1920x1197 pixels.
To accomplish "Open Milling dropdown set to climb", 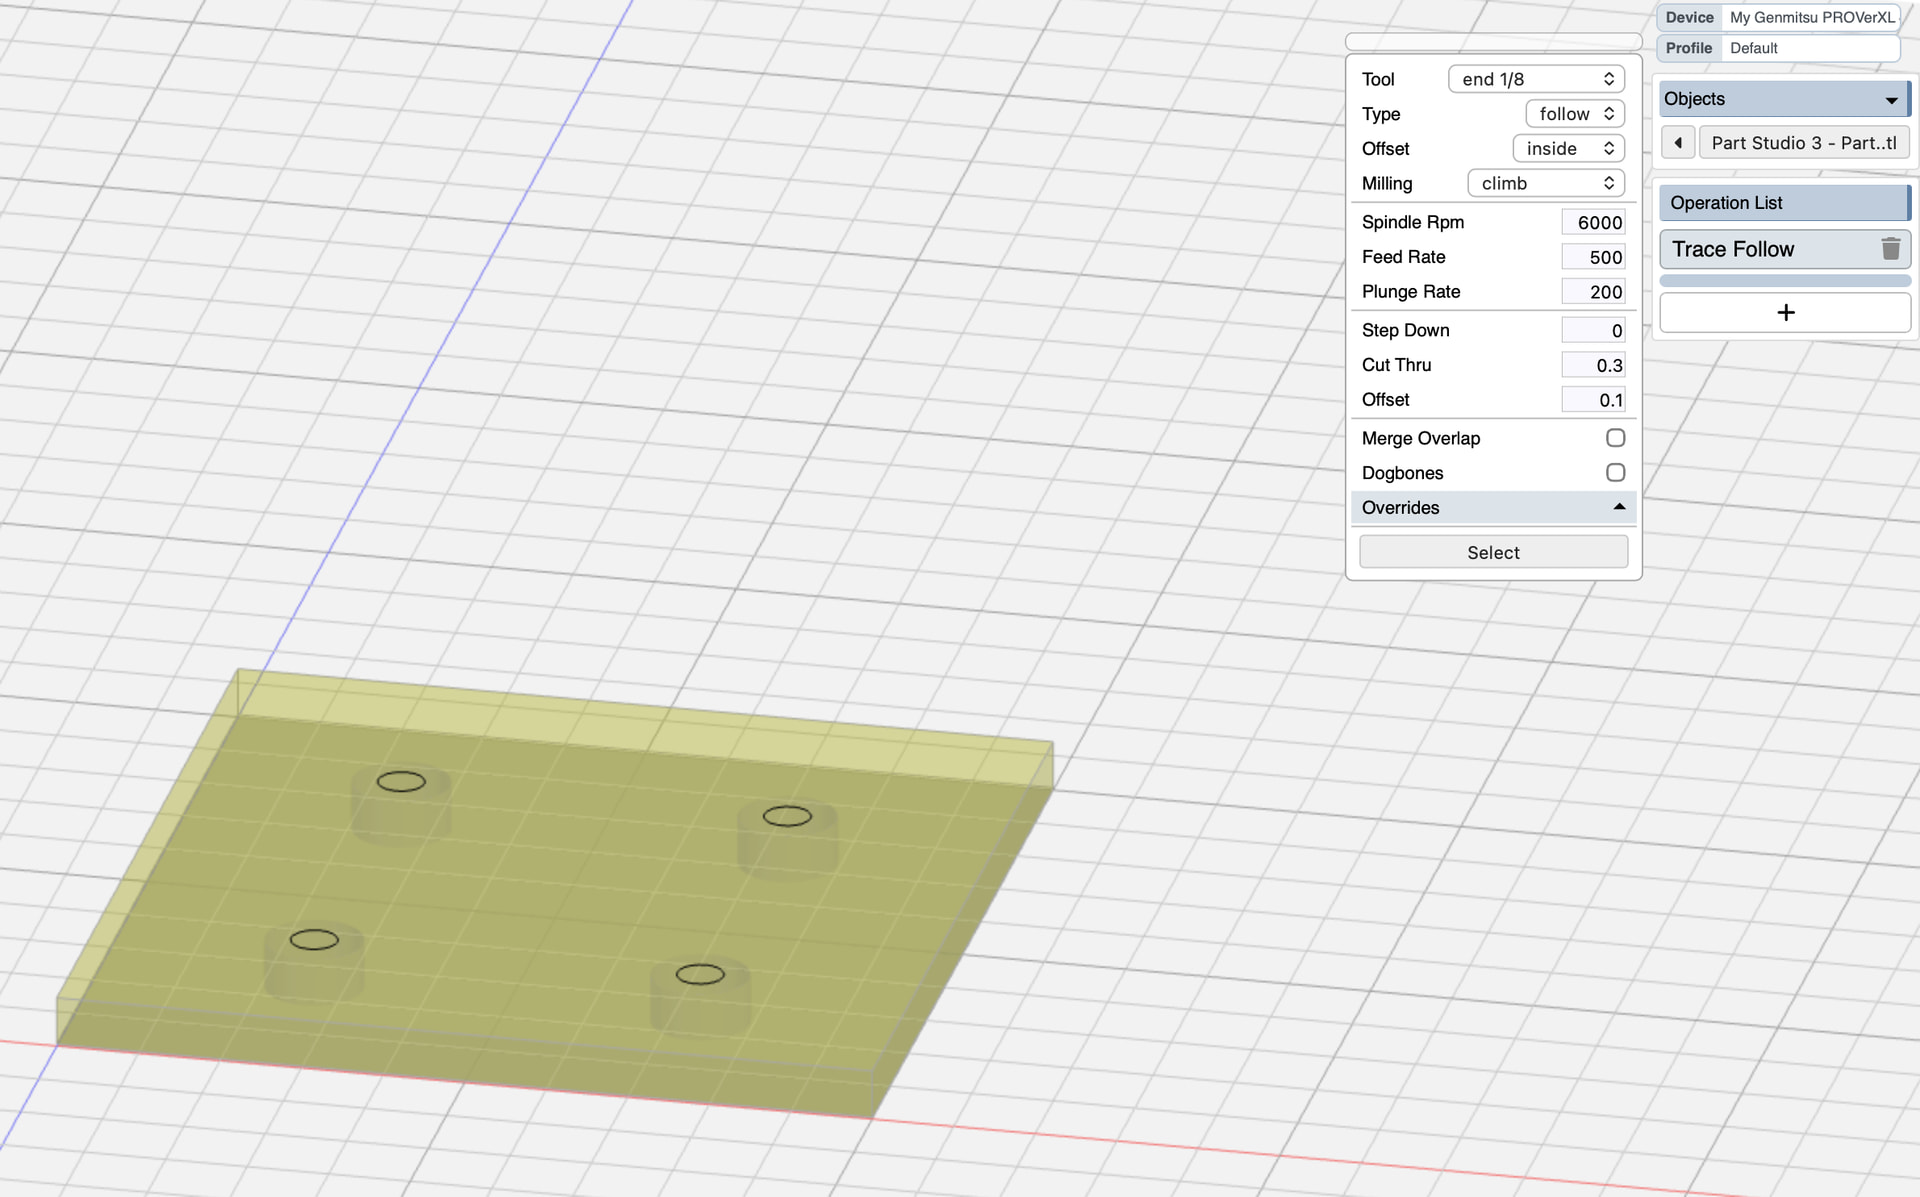I will pos(1545,184).
